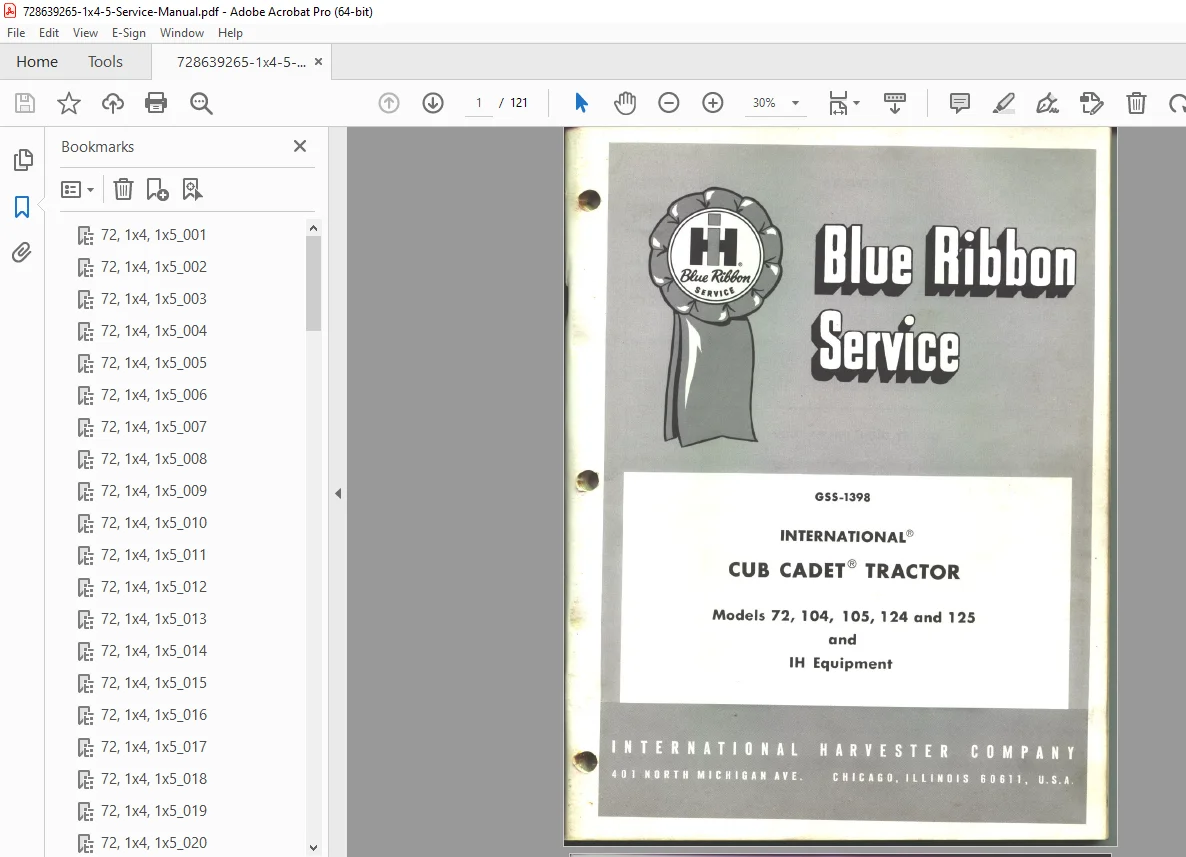Delete selected bookmark with trash icon

[x=123, y=189]
